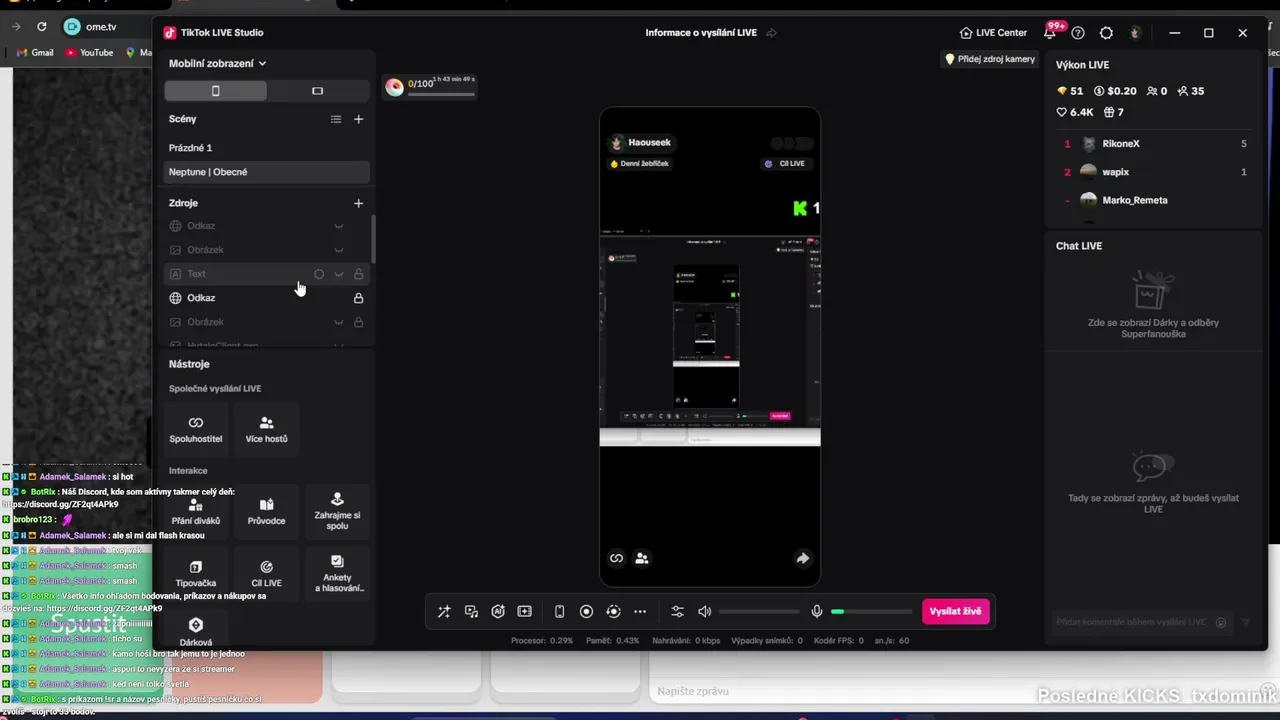Open the Průvodce tool
The width and height of the screenshot is (1280, 720).
coord(266,511)
